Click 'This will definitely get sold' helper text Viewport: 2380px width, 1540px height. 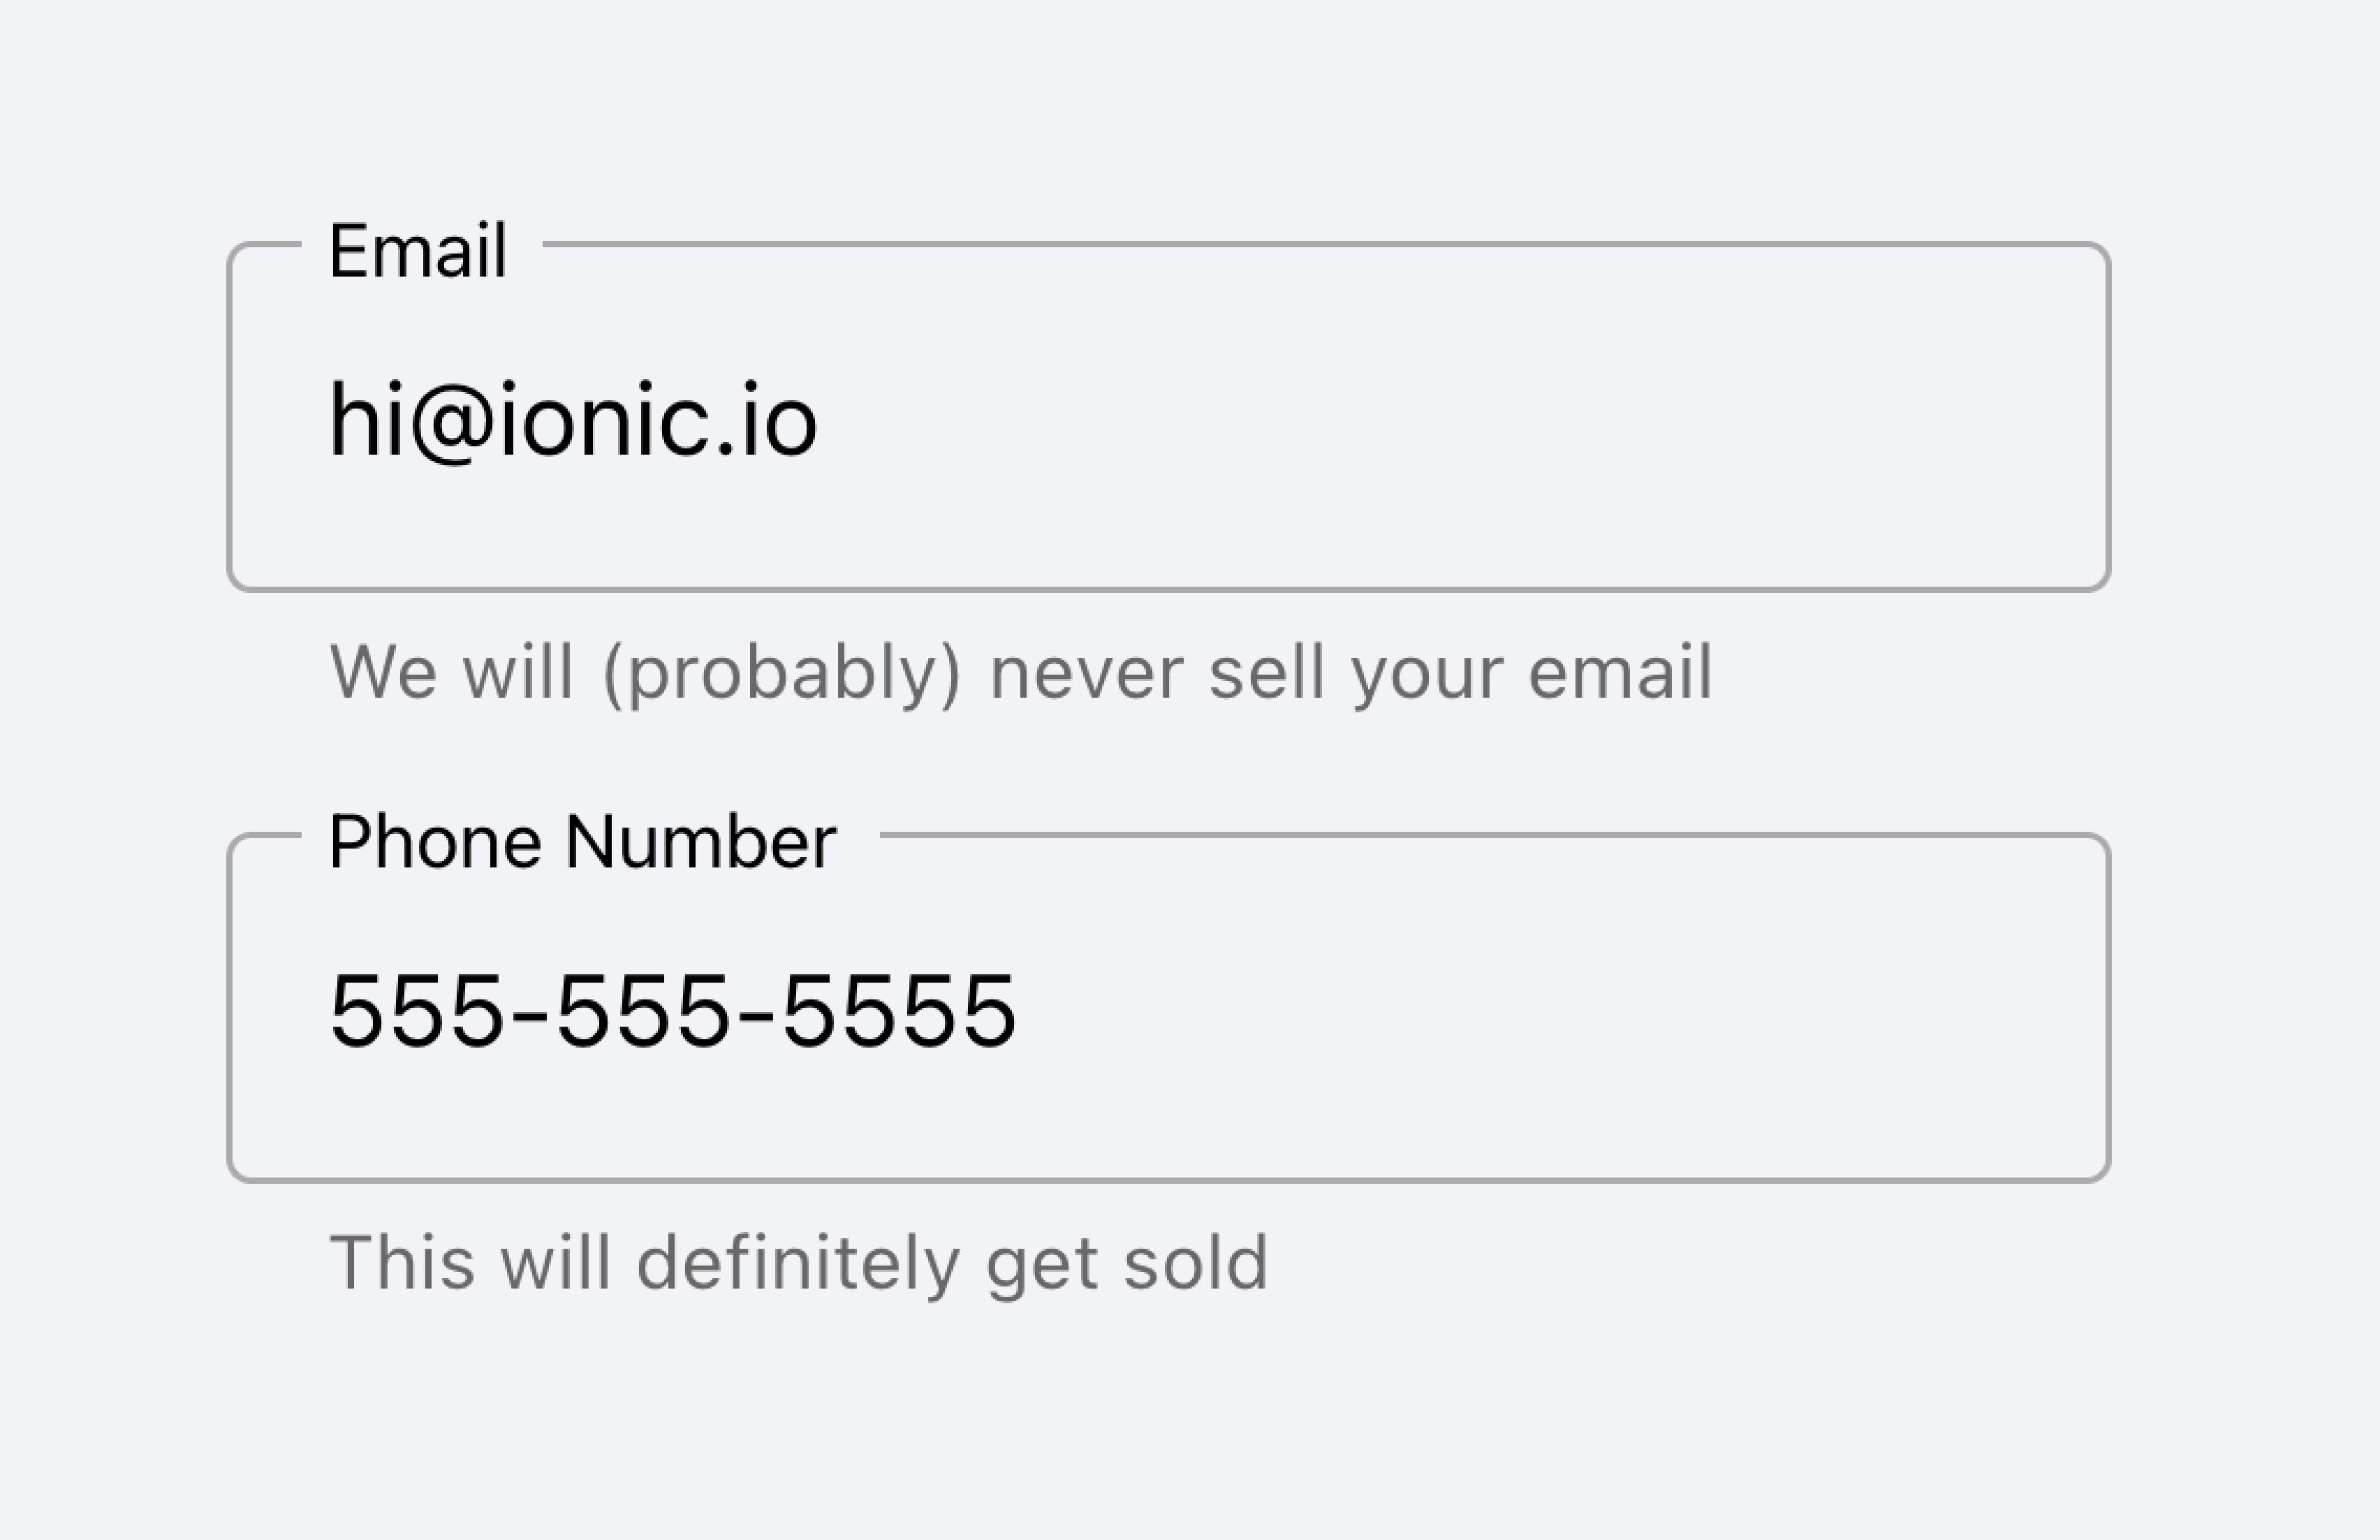tap(799, 1263)
